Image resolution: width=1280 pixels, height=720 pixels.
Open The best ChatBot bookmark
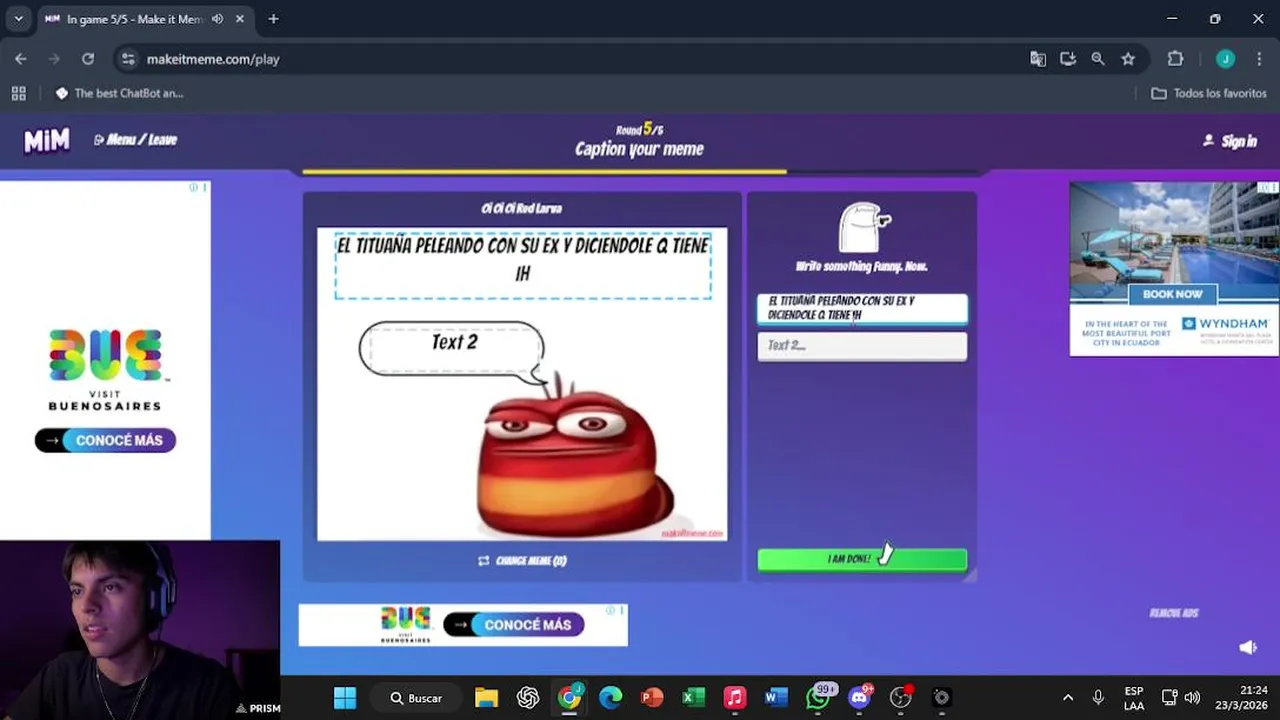[119, 93]
